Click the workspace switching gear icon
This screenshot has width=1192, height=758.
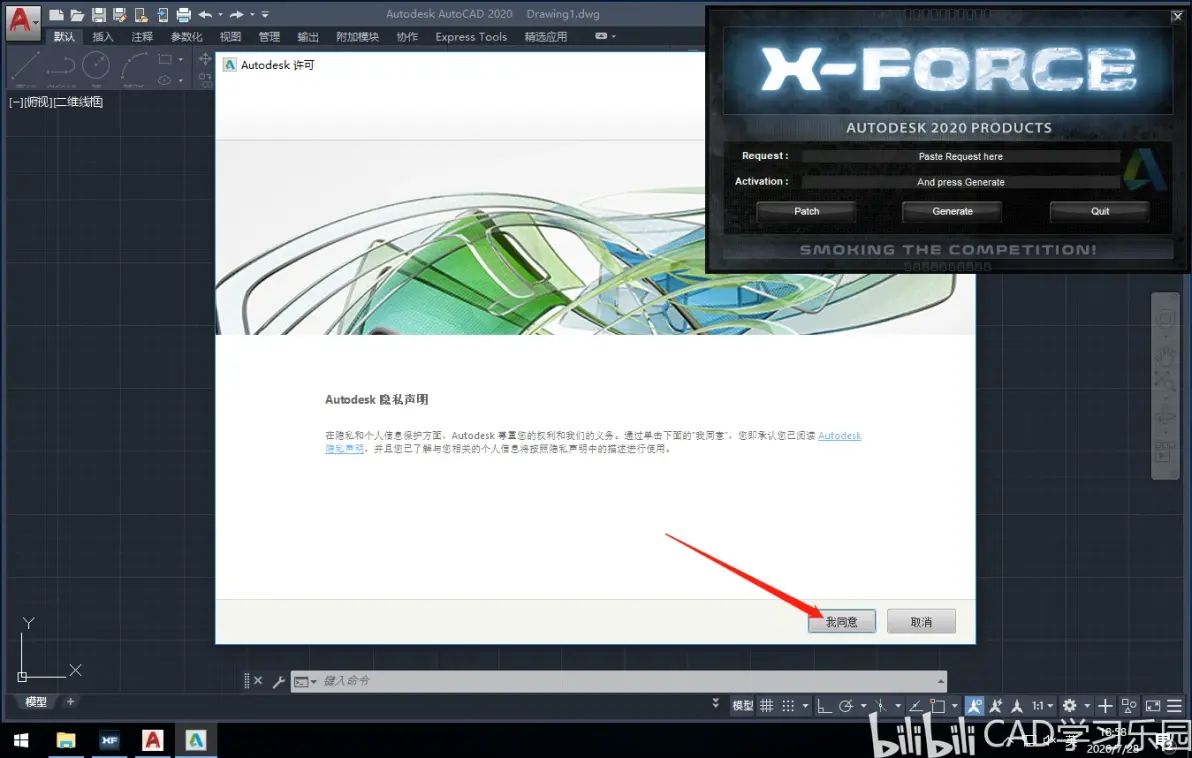(x=1070, y=706)
